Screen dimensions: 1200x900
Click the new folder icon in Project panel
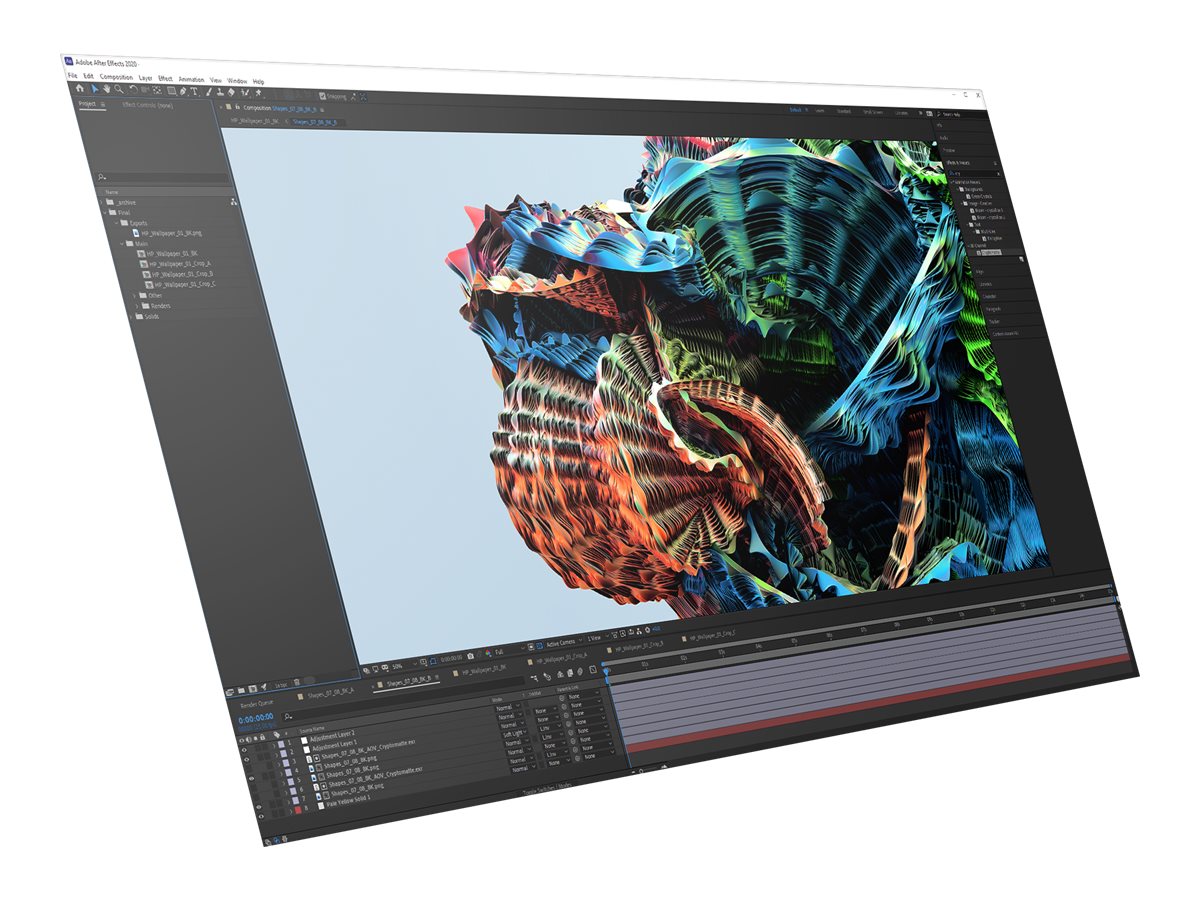pyautogui.click(x=241, y=690)
